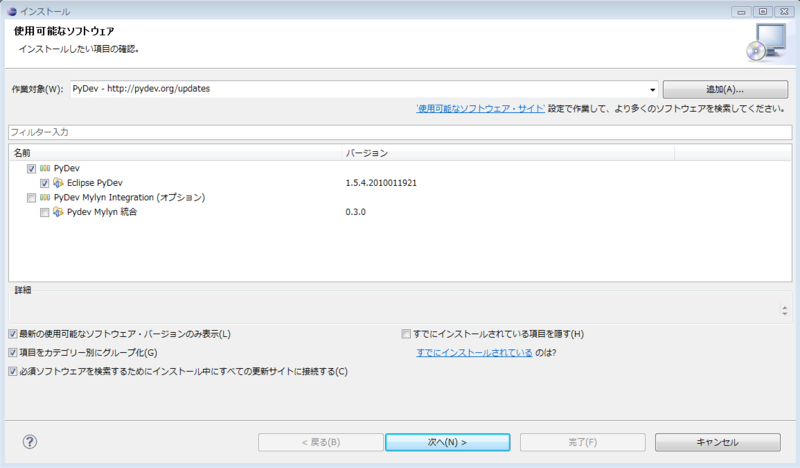Toggle 最新の使用可能なソフトウェア・バージョンのみ表示 checkbox
Image resolution: width=800 pixels, height=468 pixels.
click(13, 334)
